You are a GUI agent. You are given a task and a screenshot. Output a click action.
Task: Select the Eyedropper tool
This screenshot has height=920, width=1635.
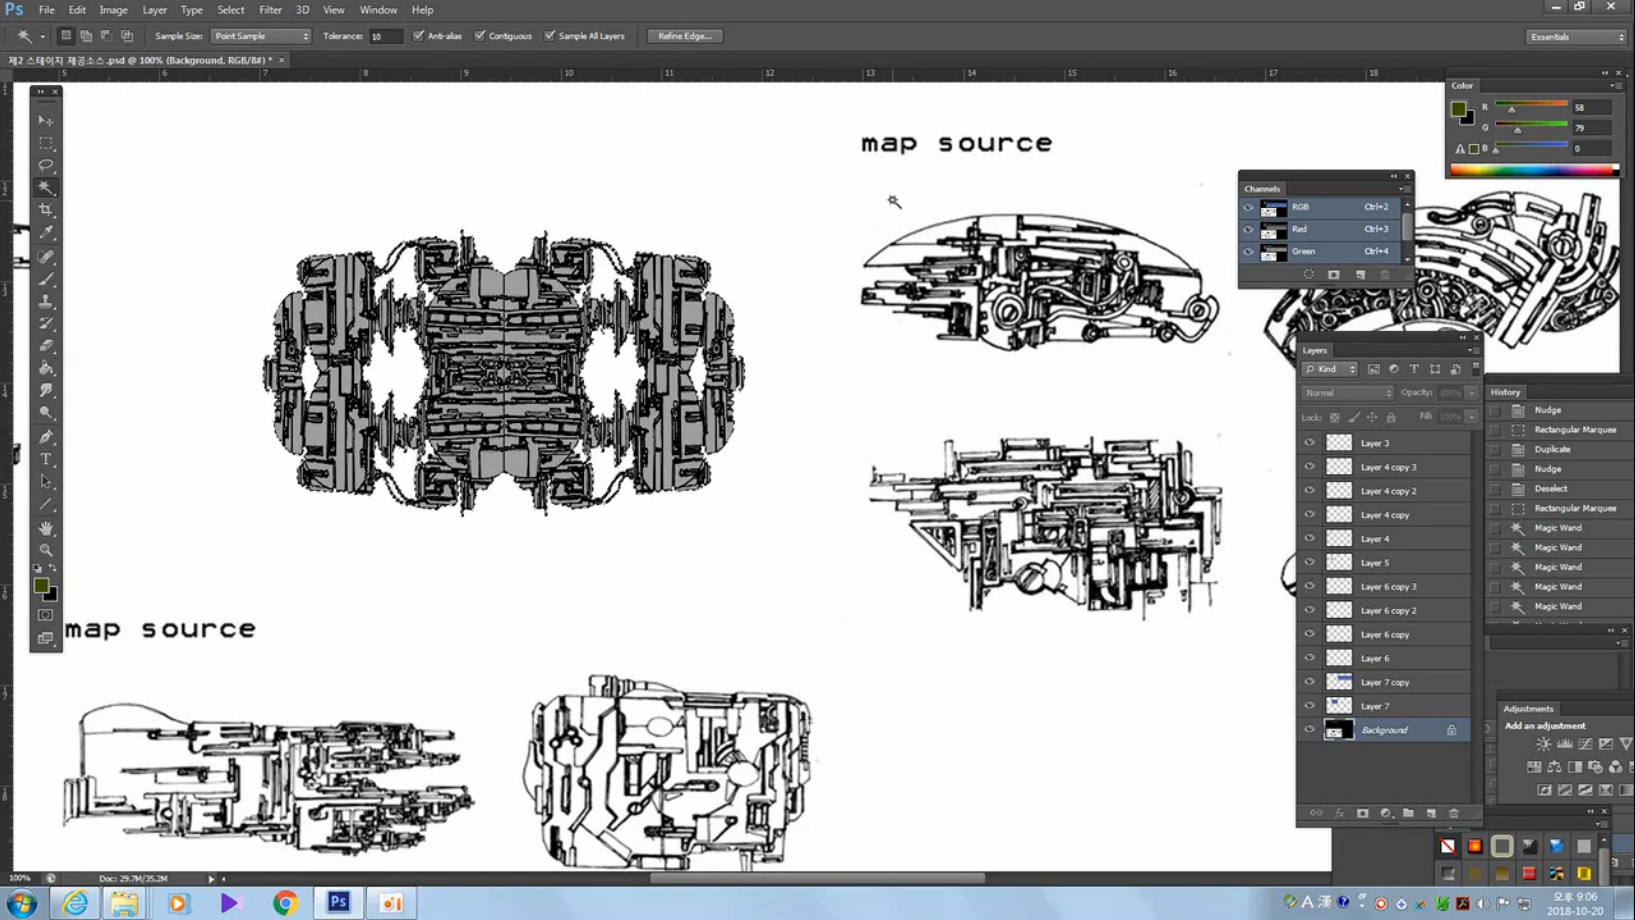(46, 233)
